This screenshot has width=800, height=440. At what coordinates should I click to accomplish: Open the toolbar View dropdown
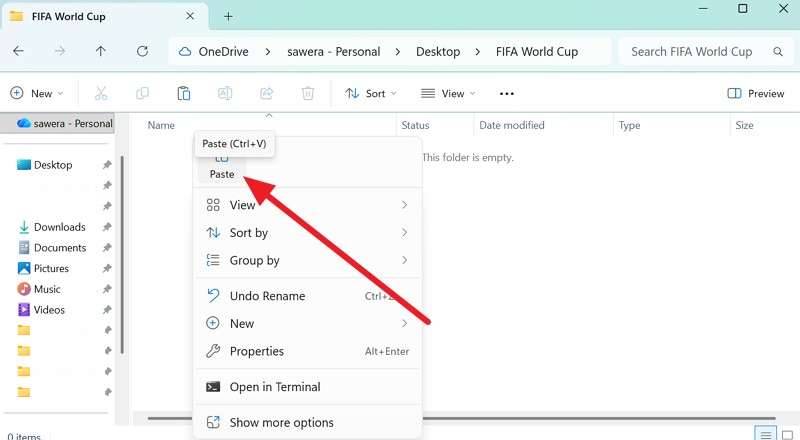tap(448, 93)
